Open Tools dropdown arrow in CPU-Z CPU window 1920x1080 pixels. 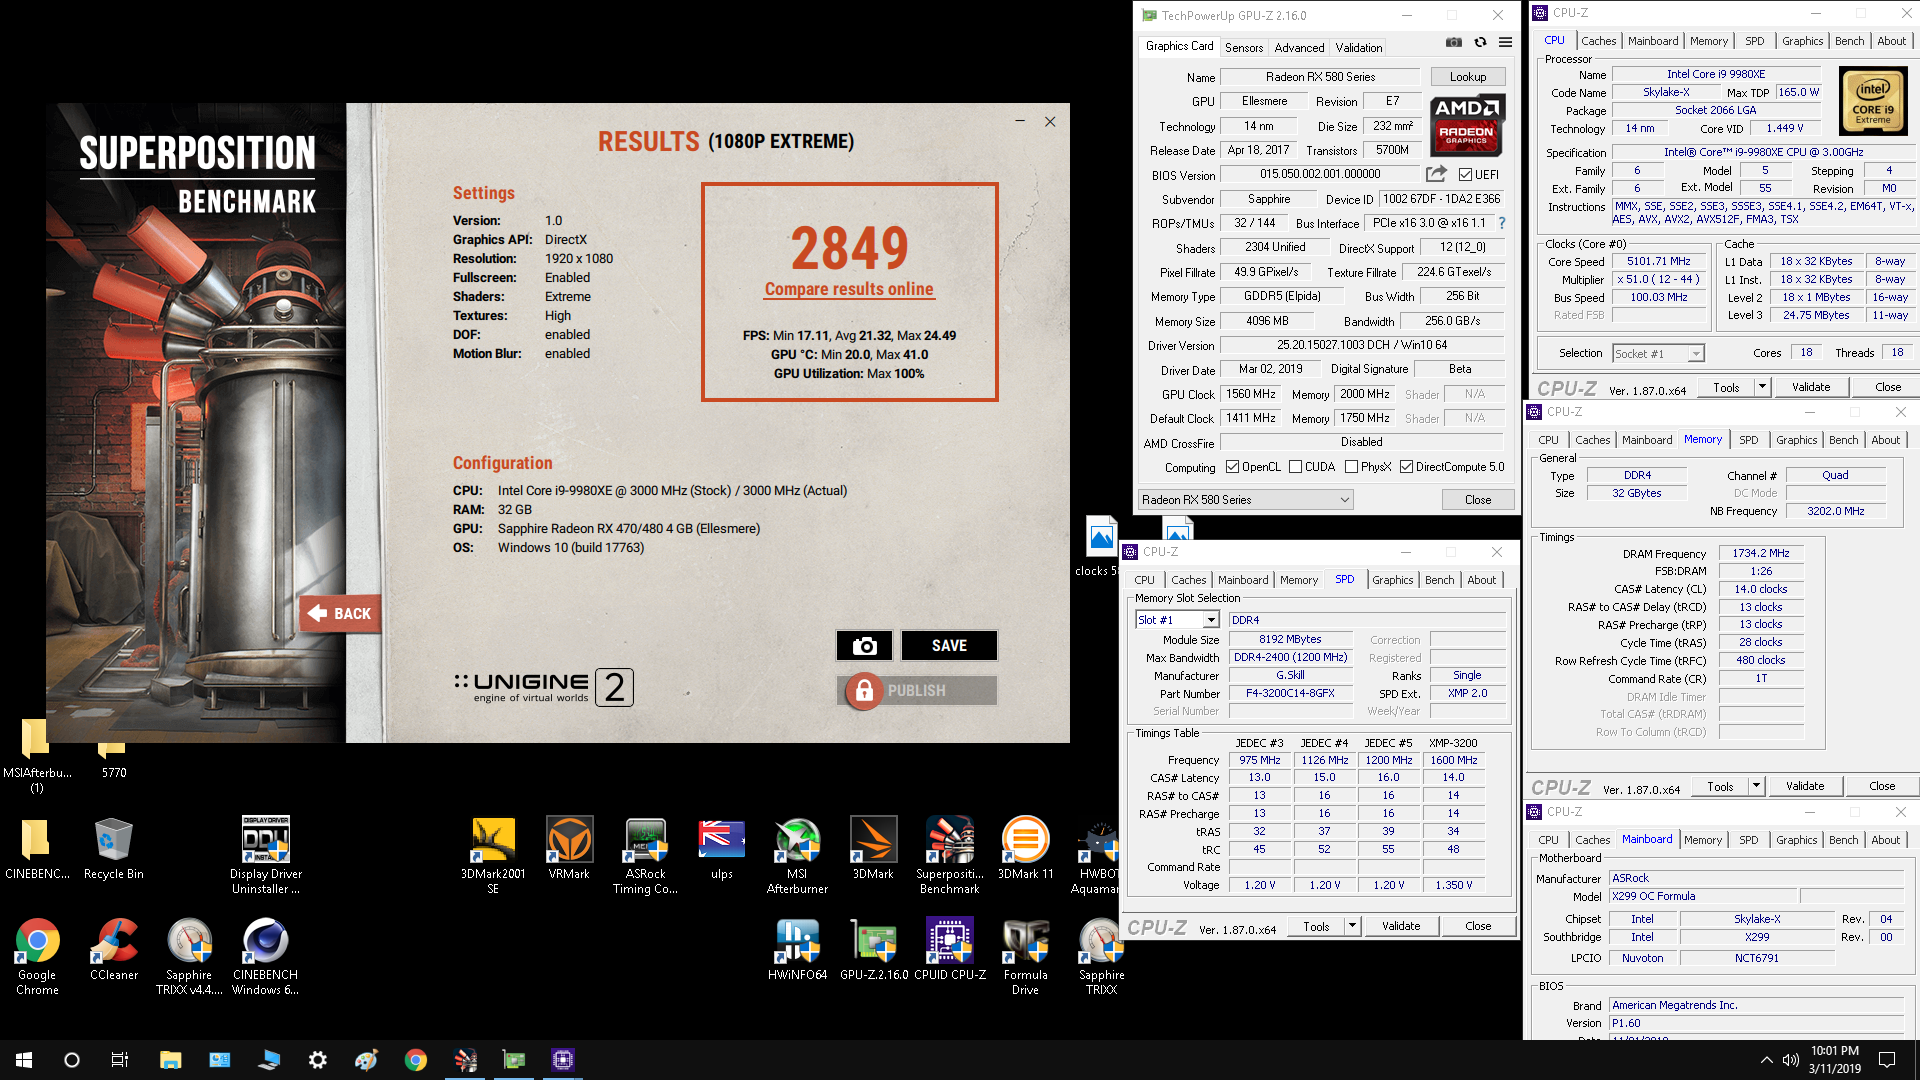1762,387
